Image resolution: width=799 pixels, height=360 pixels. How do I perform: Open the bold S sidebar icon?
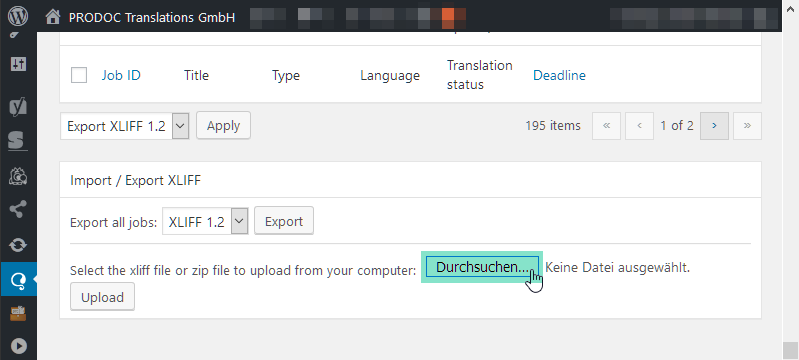[x=18, y=140]
